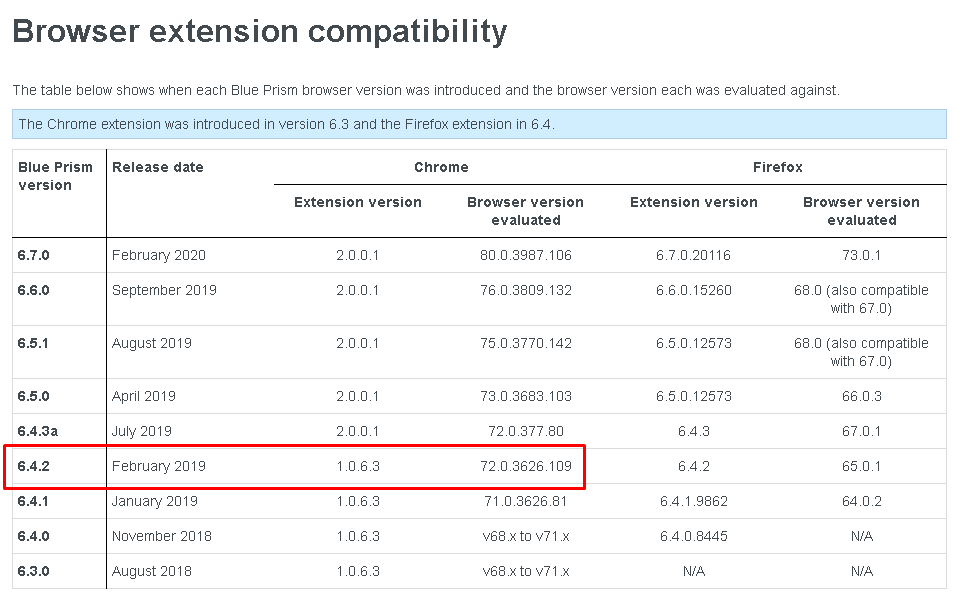
Task: Click the 'November 2018' release date
Action: (x=162, y=536)
